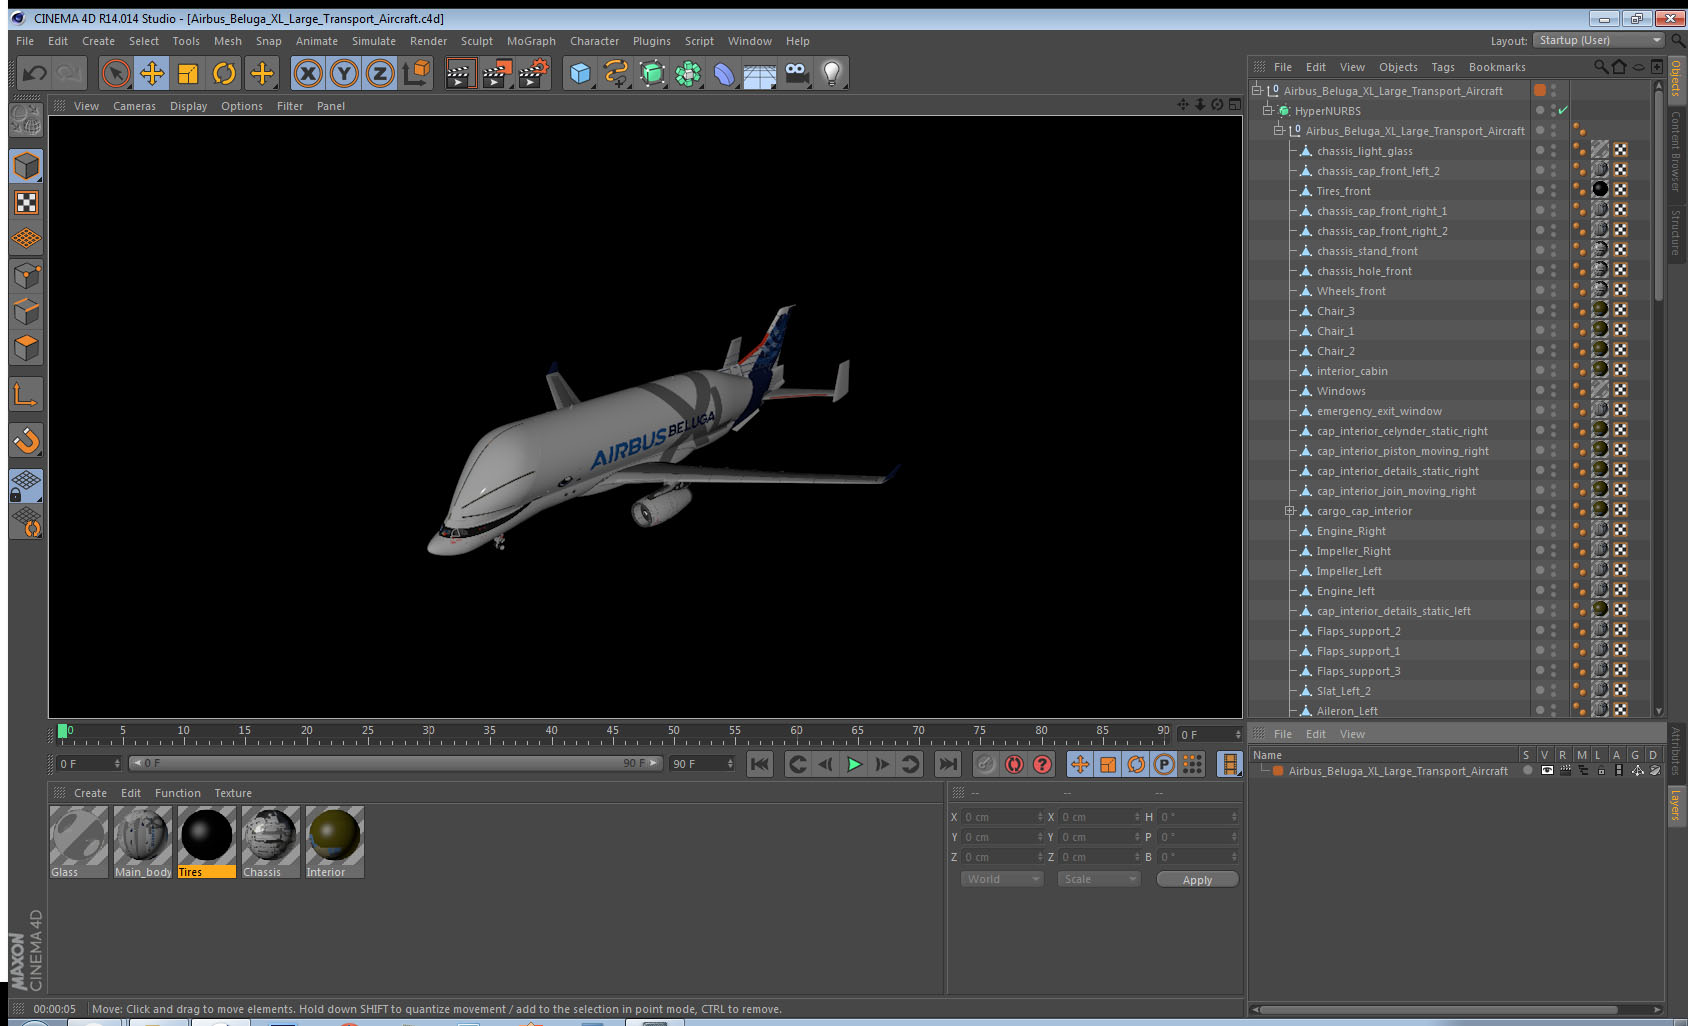This screenshot has height=1026, width=1688.
Task: Open the Render Settings dialog
Action: pyautogui.click(x=533, y=73)
